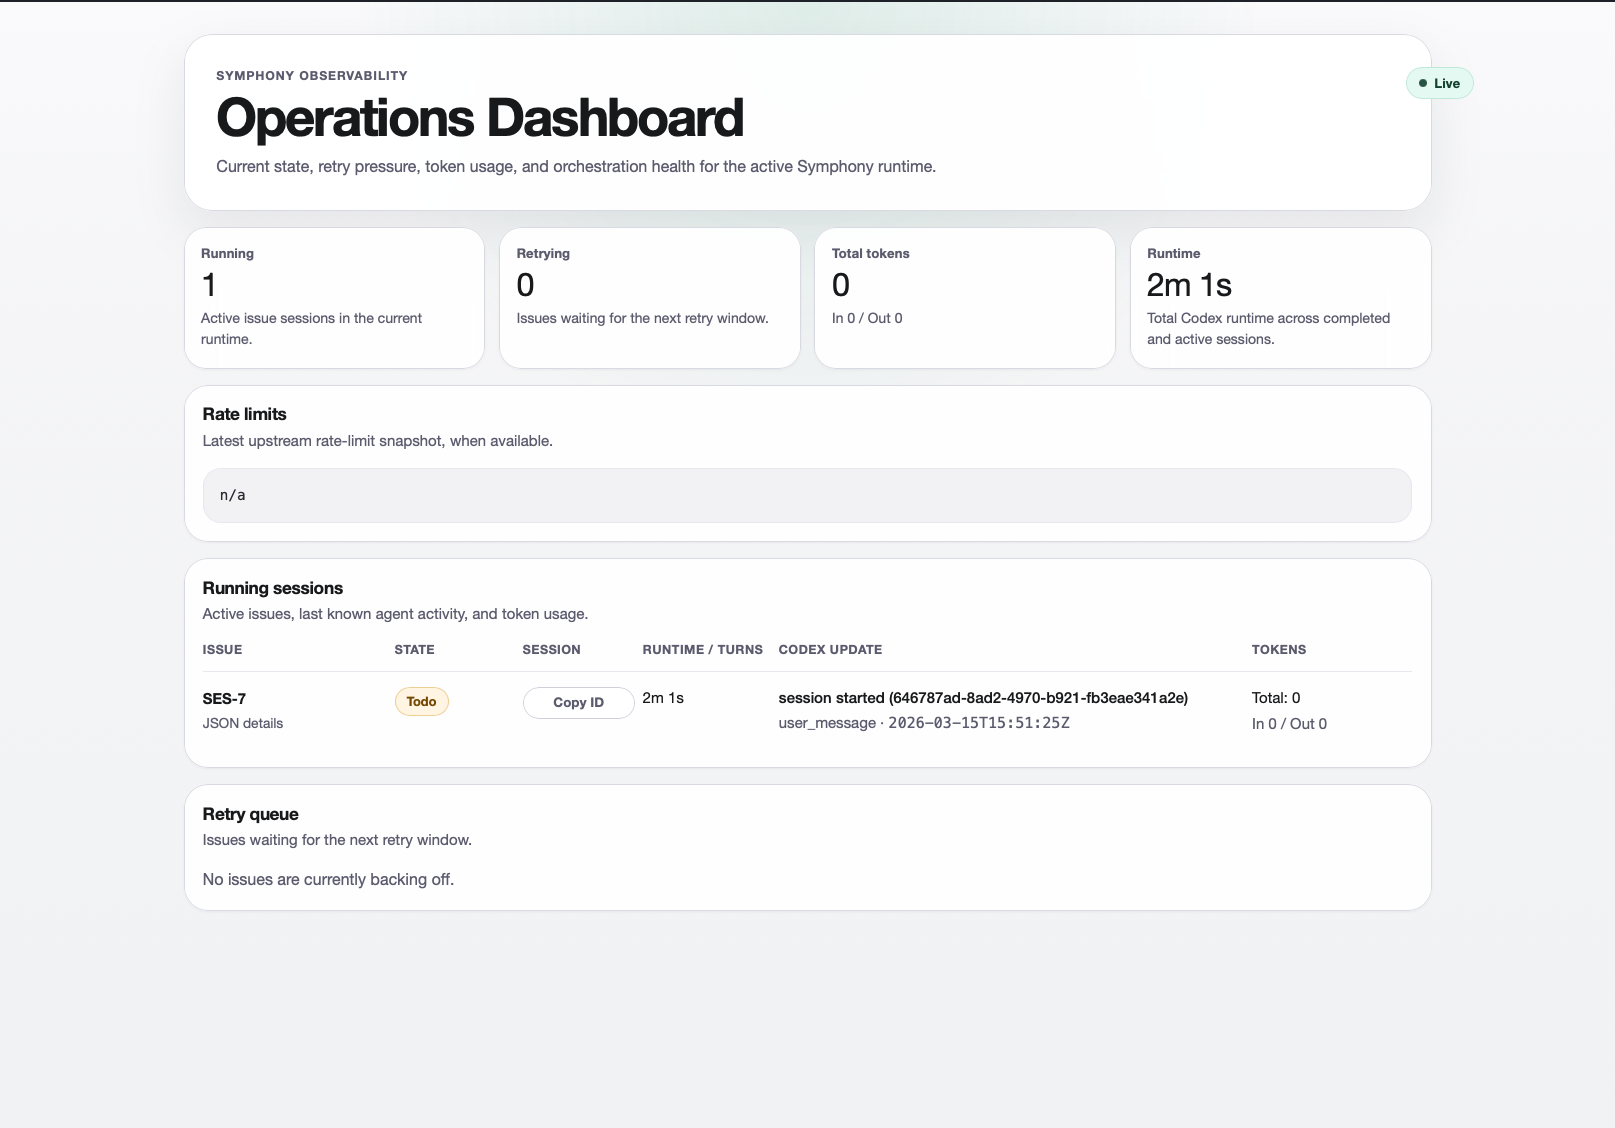The height and width of the screenshot is (1128, 1615).
Task: Click the STATE column header
Action: click(414, 649)
